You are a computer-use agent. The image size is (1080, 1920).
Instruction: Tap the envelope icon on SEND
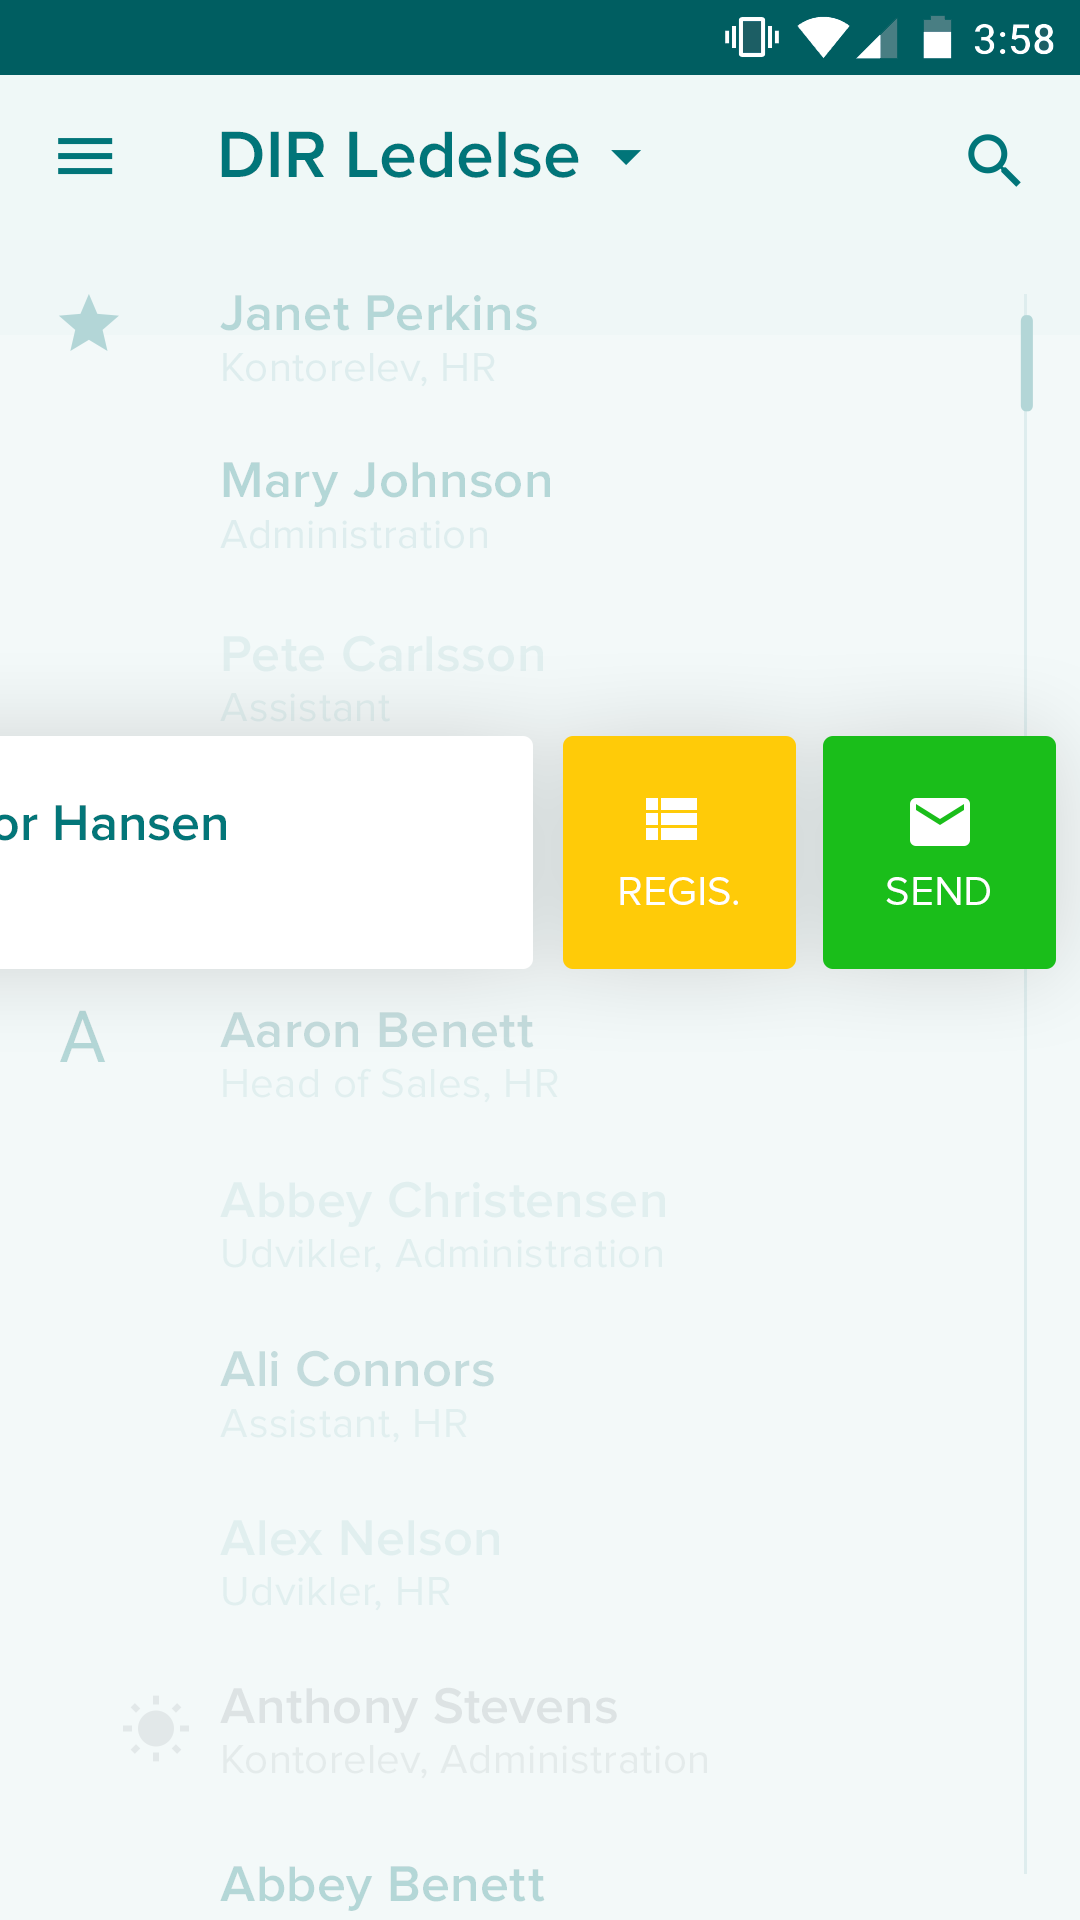939,822
